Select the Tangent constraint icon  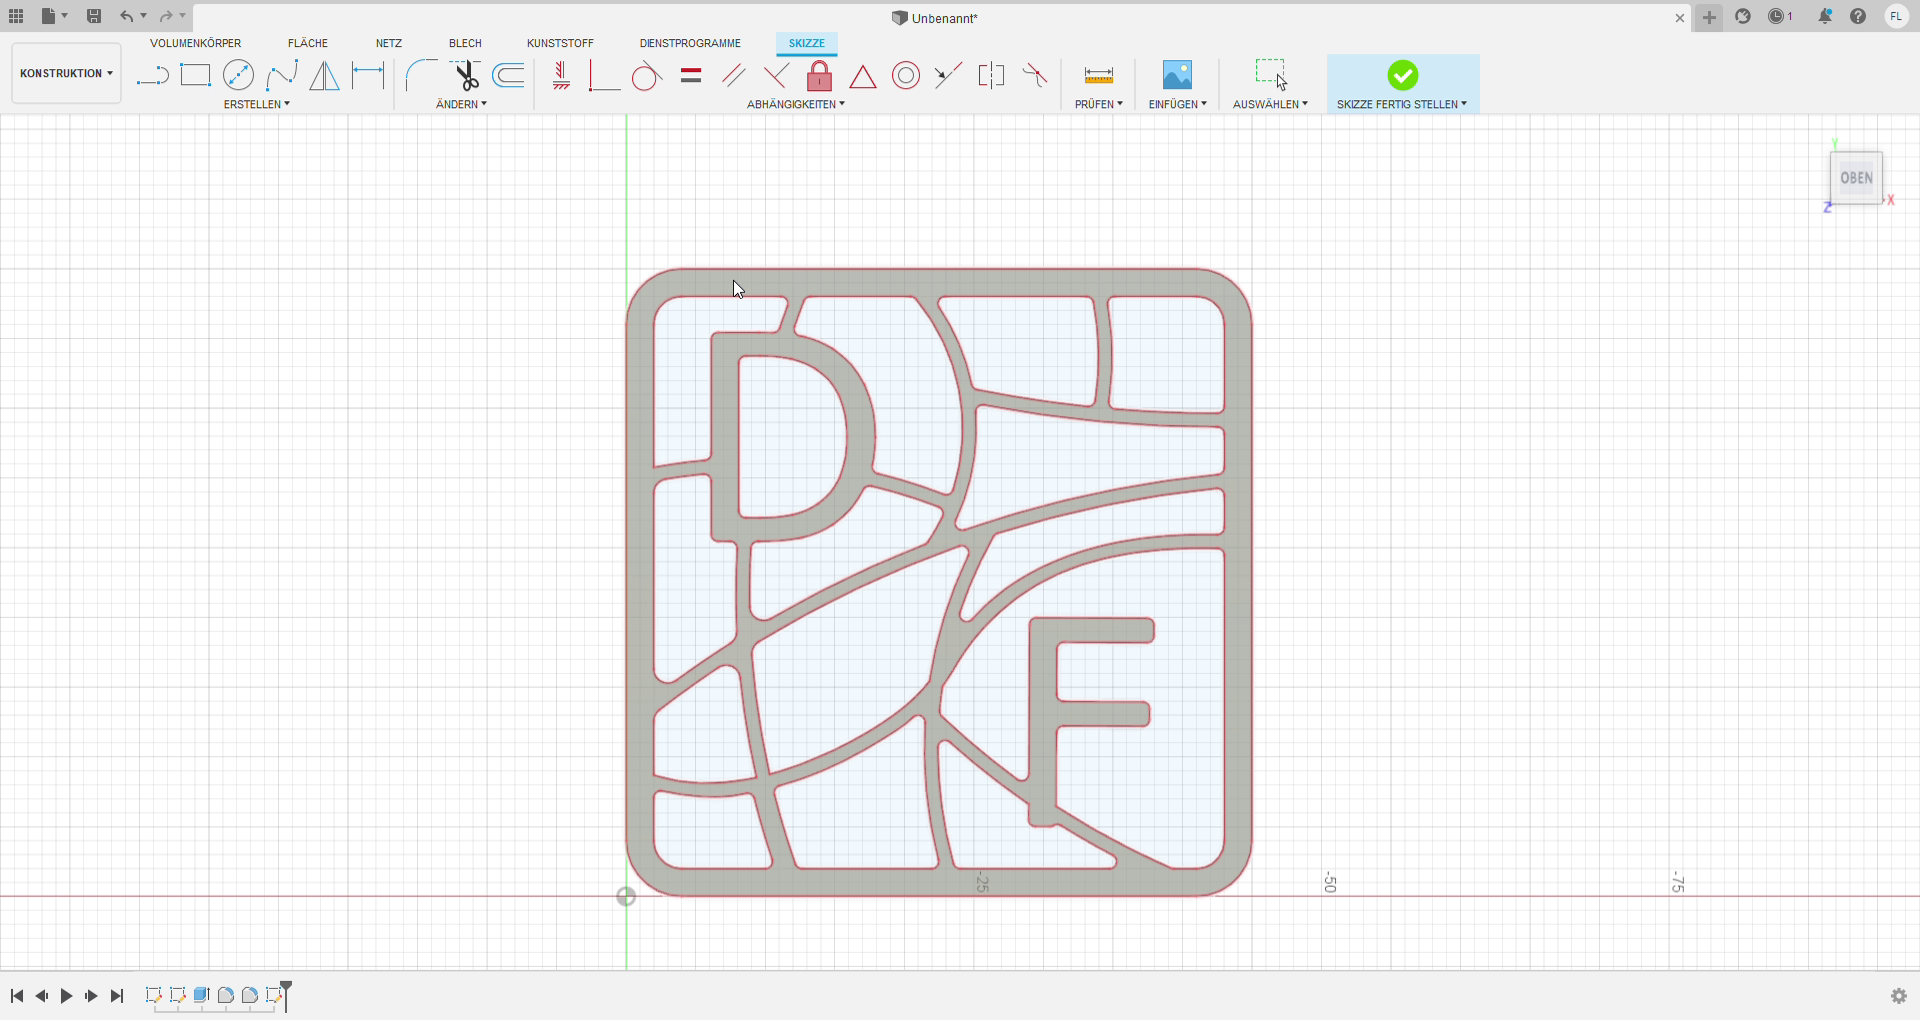click(x=646, y=76)
